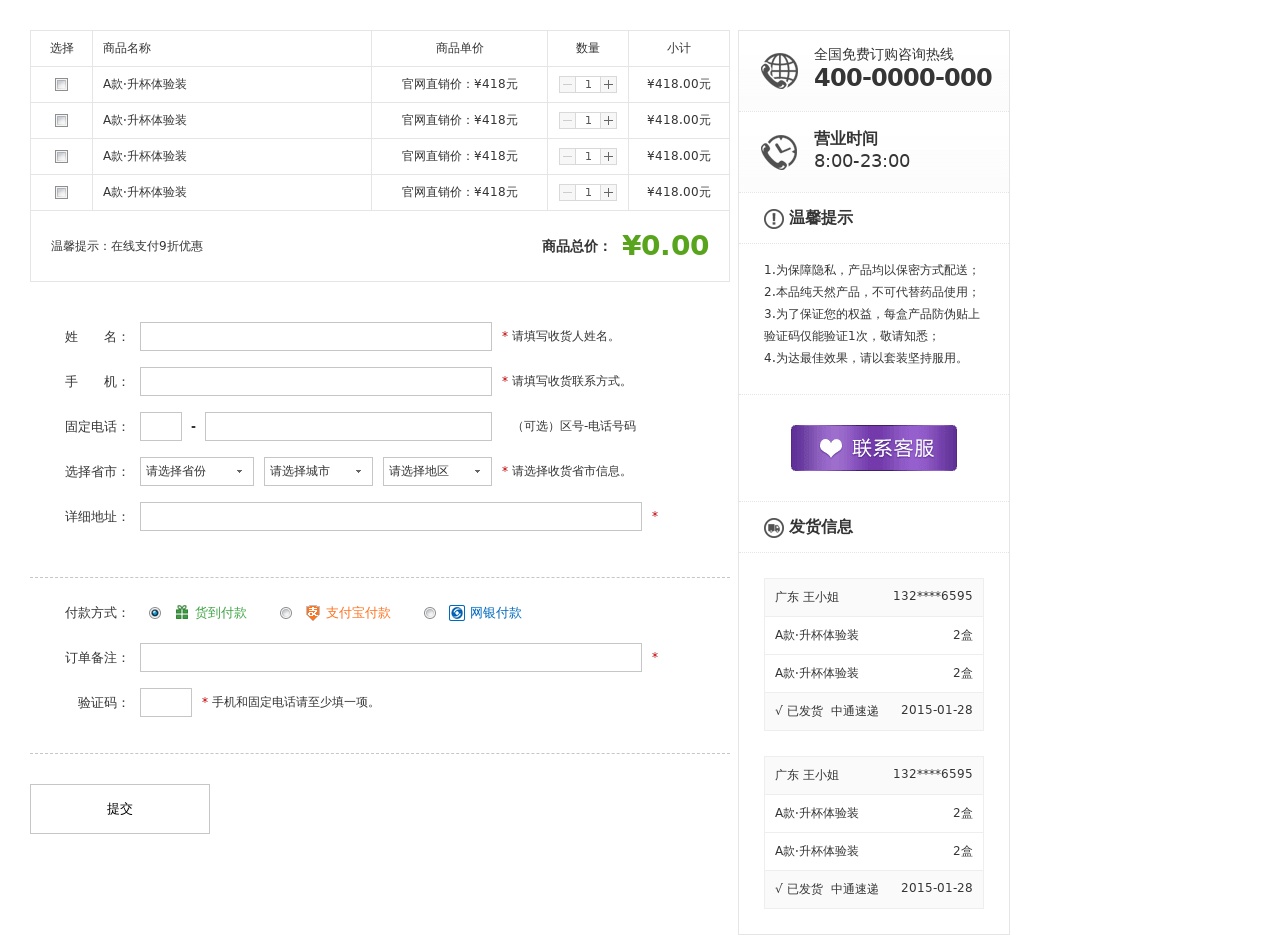Check the fourth product row checkbox
Image resolution: width=1280 pixels, height=935 pixels.
click(x=62, y=193)
